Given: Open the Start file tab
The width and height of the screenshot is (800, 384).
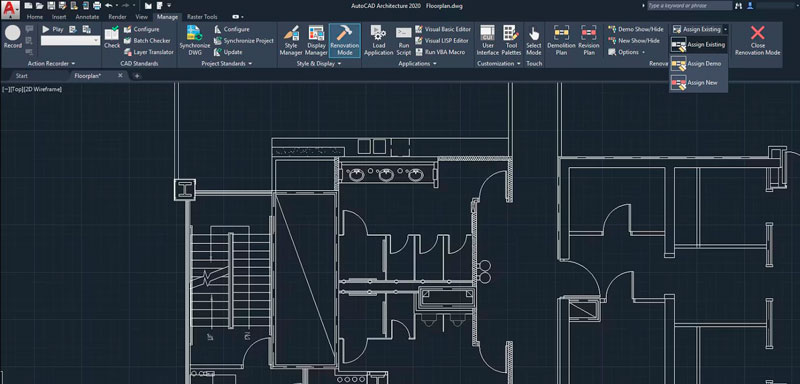Looking at the screenshot, I should point(22,76).
